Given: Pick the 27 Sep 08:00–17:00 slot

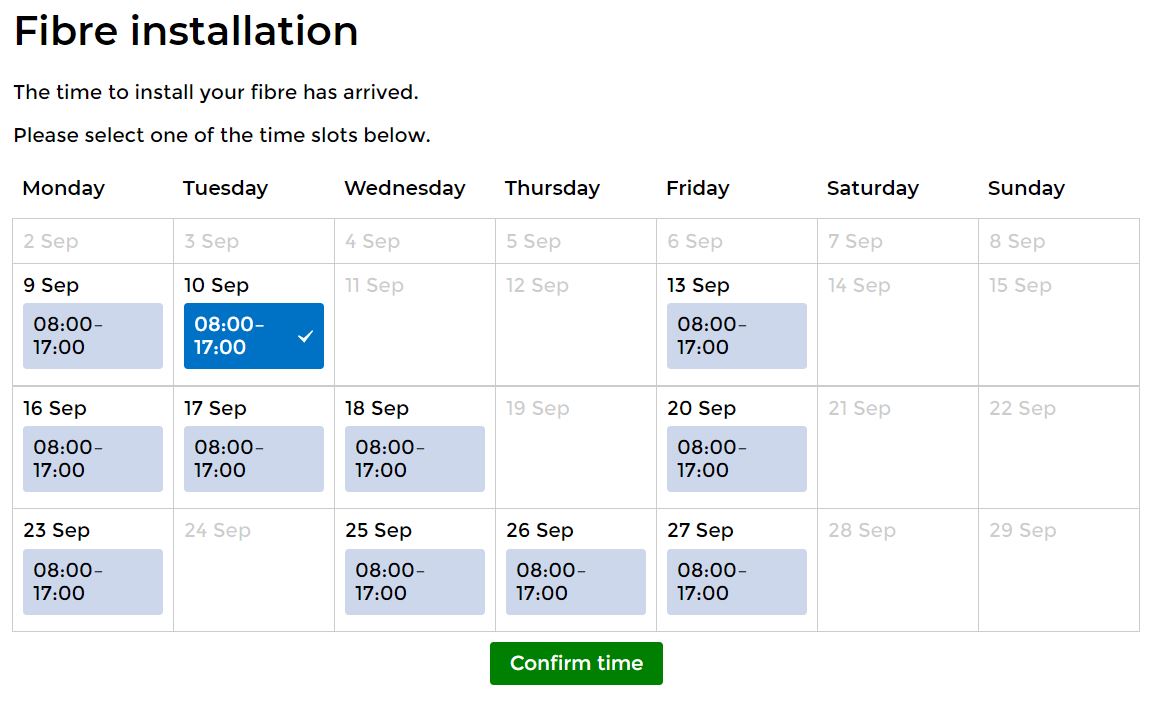Looking at the screenshot, I should (736, 581).
